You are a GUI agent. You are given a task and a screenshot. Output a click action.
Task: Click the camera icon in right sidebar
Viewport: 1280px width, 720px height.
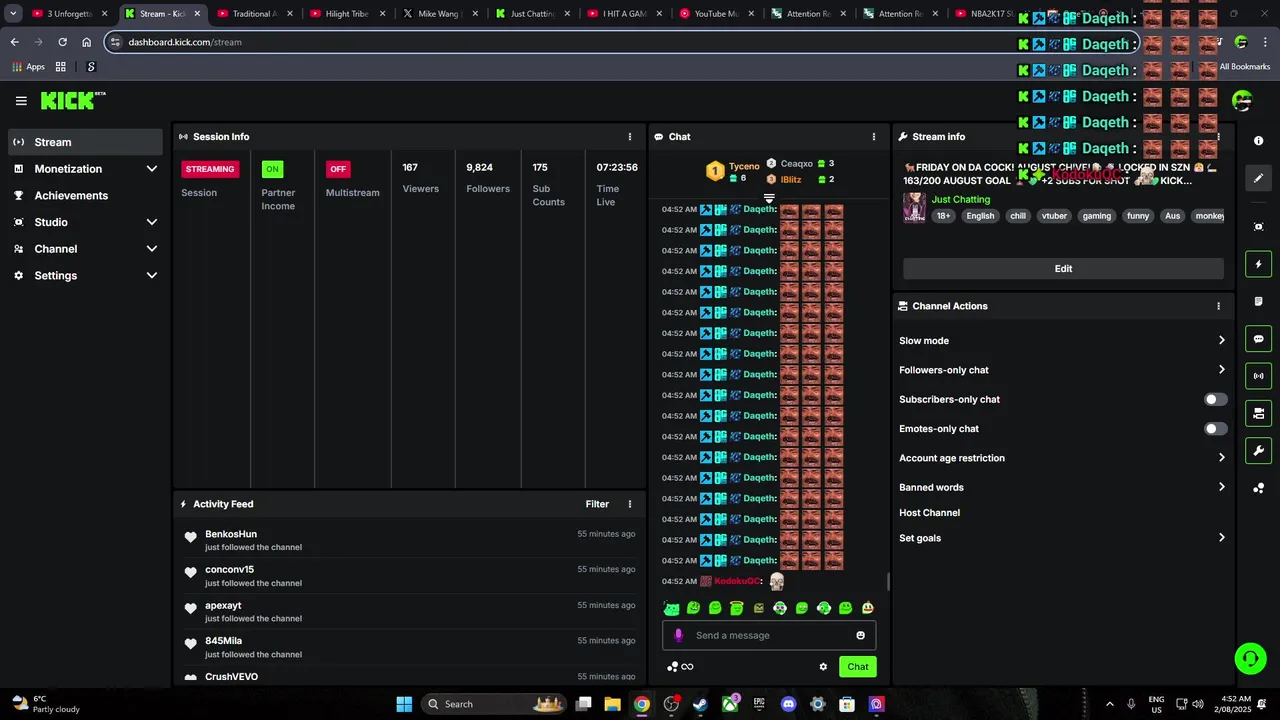tap(1259, 413)
